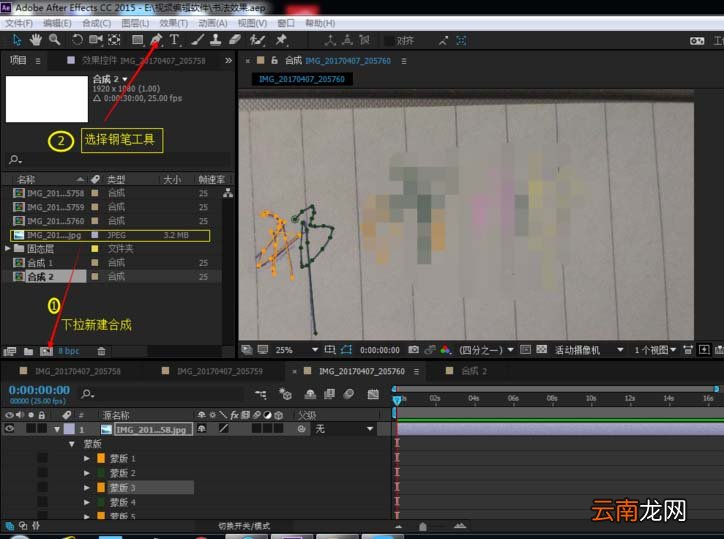Viewport: 724px width, 539px height.
Task: Toggle hide shy layers icon
Action: click(x=310, y=394)
